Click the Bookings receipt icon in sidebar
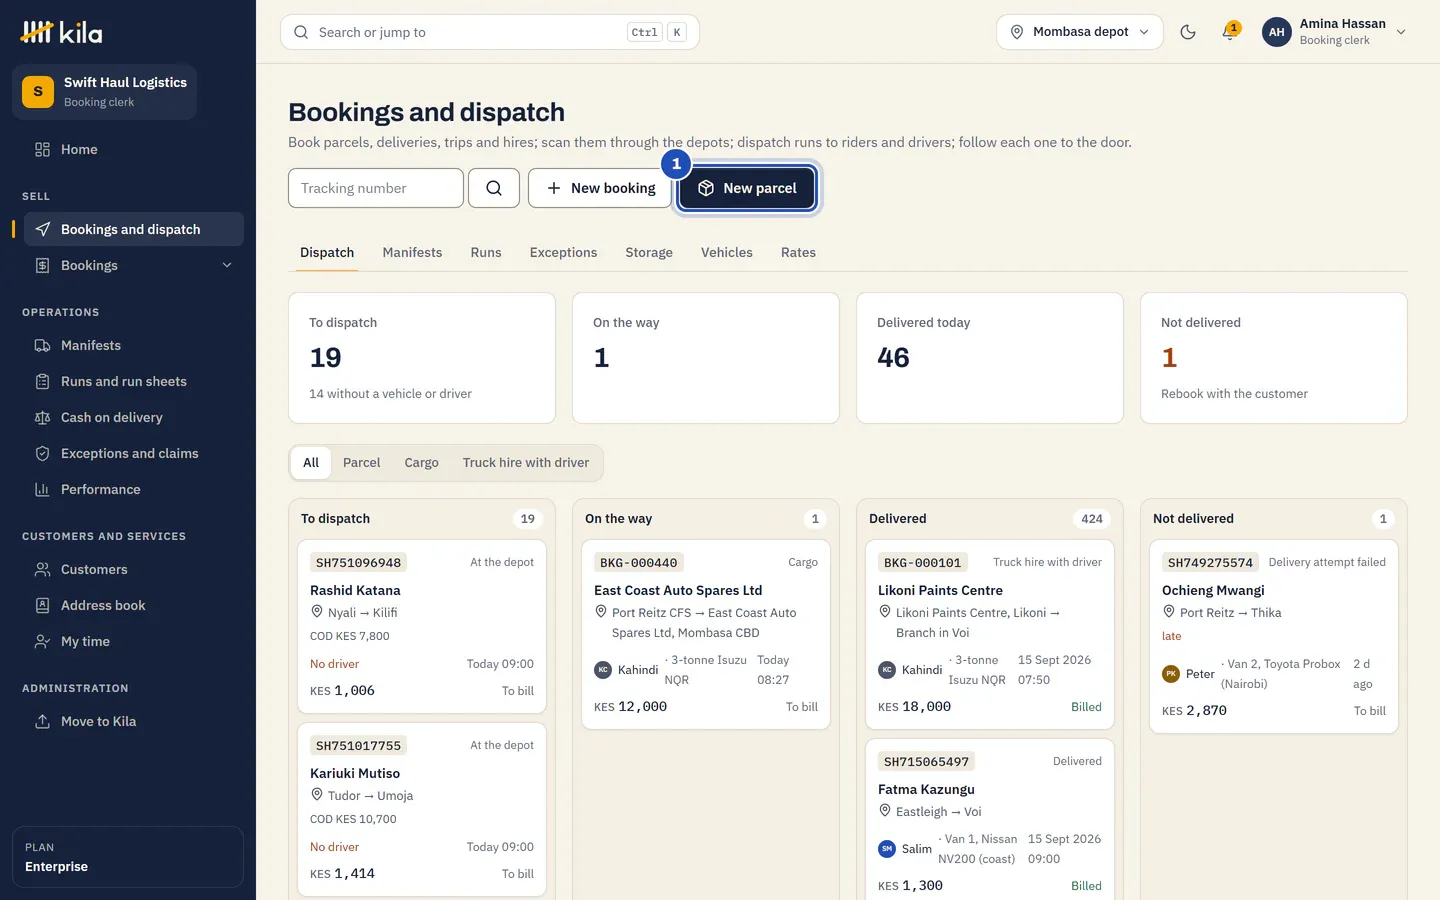This screenshot has width=1440, height=900. tap(42, 266)
